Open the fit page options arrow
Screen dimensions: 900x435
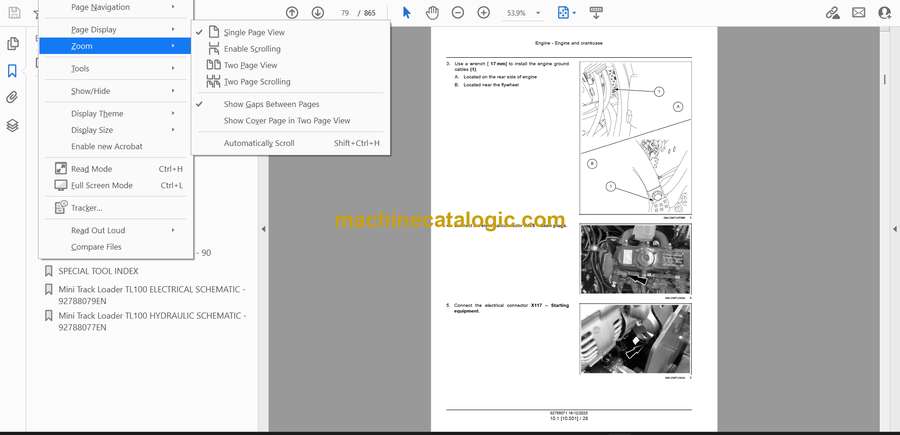(x=574, y=13)
